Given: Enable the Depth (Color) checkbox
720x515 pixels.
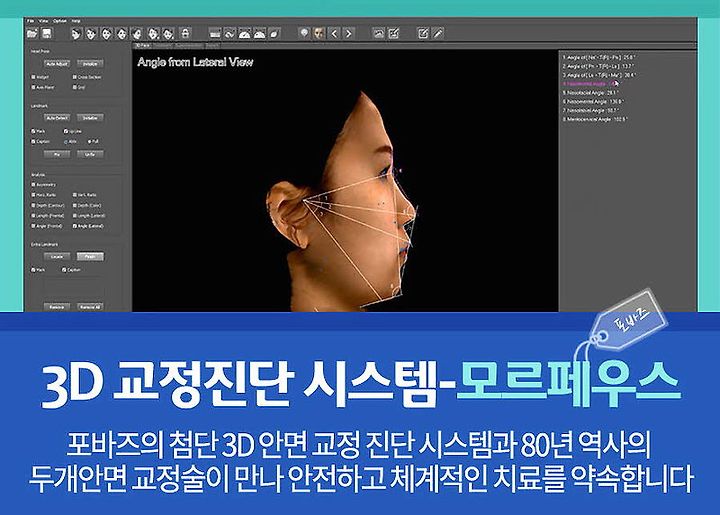Looking at the screenshot, I should point(75,205).
